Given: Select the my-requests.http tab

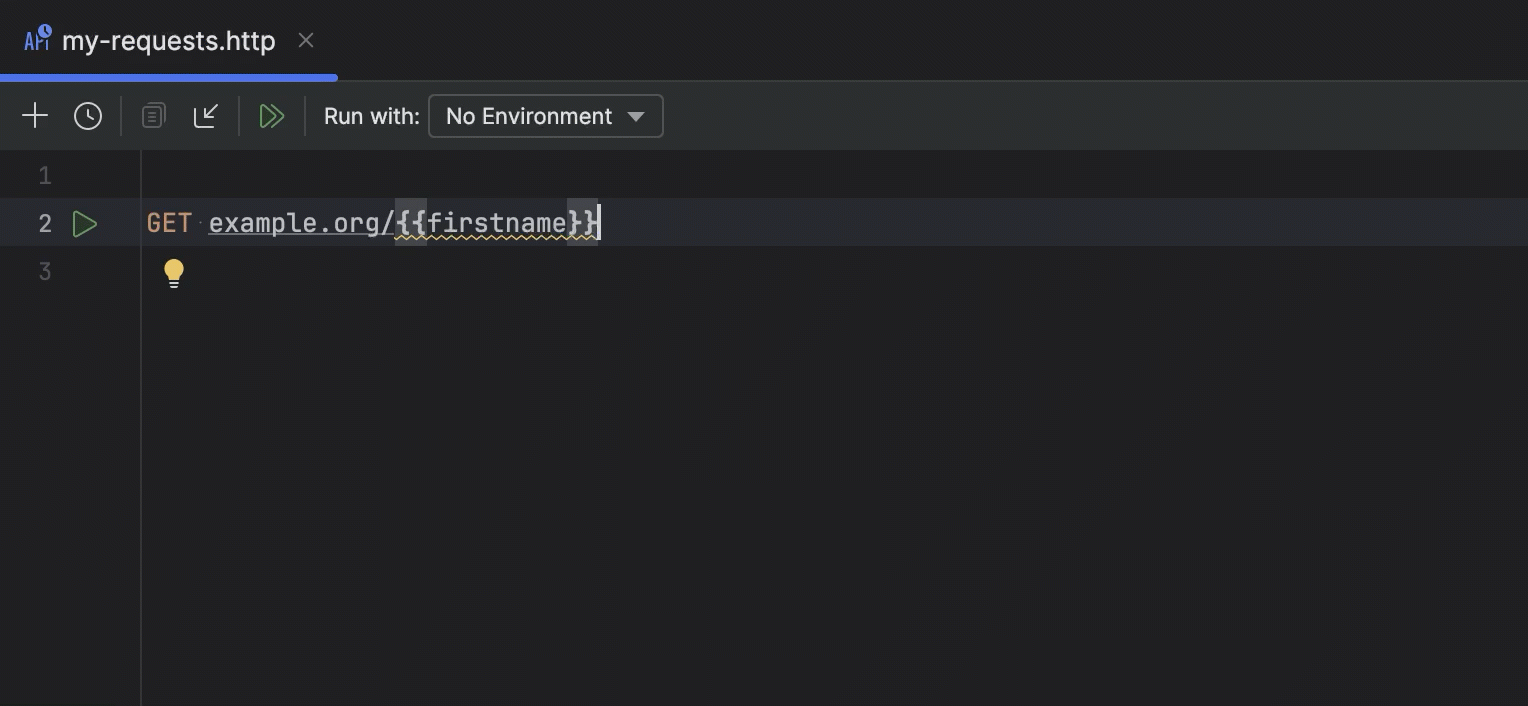Looking at the screenshot, I should (x=168, y=40).
